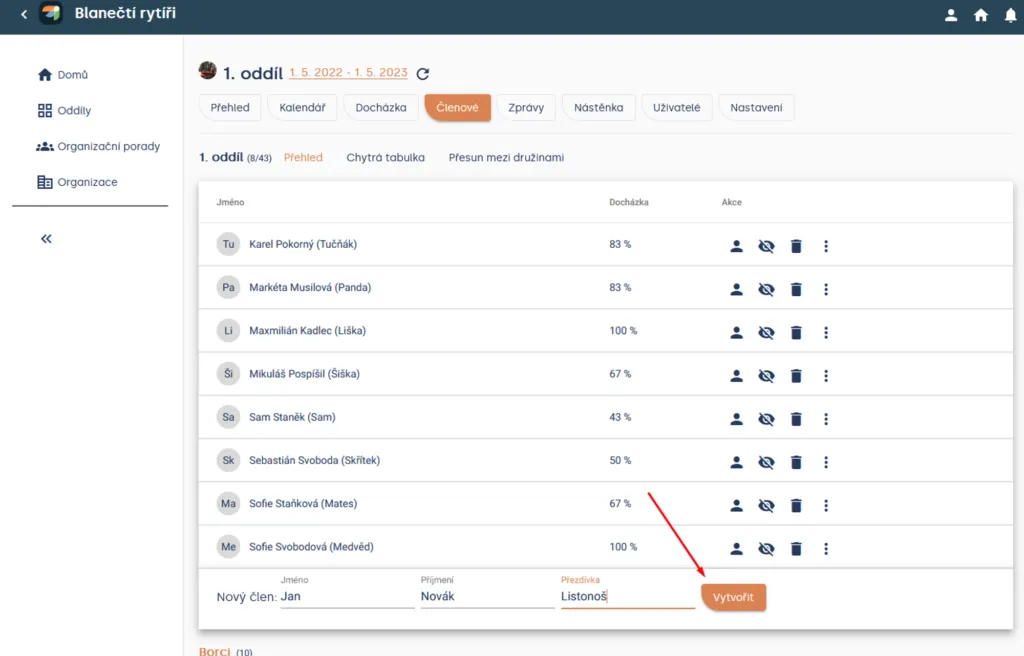
Task: Toggle visibility for Karel Pokorný
Action: (766, 246)
